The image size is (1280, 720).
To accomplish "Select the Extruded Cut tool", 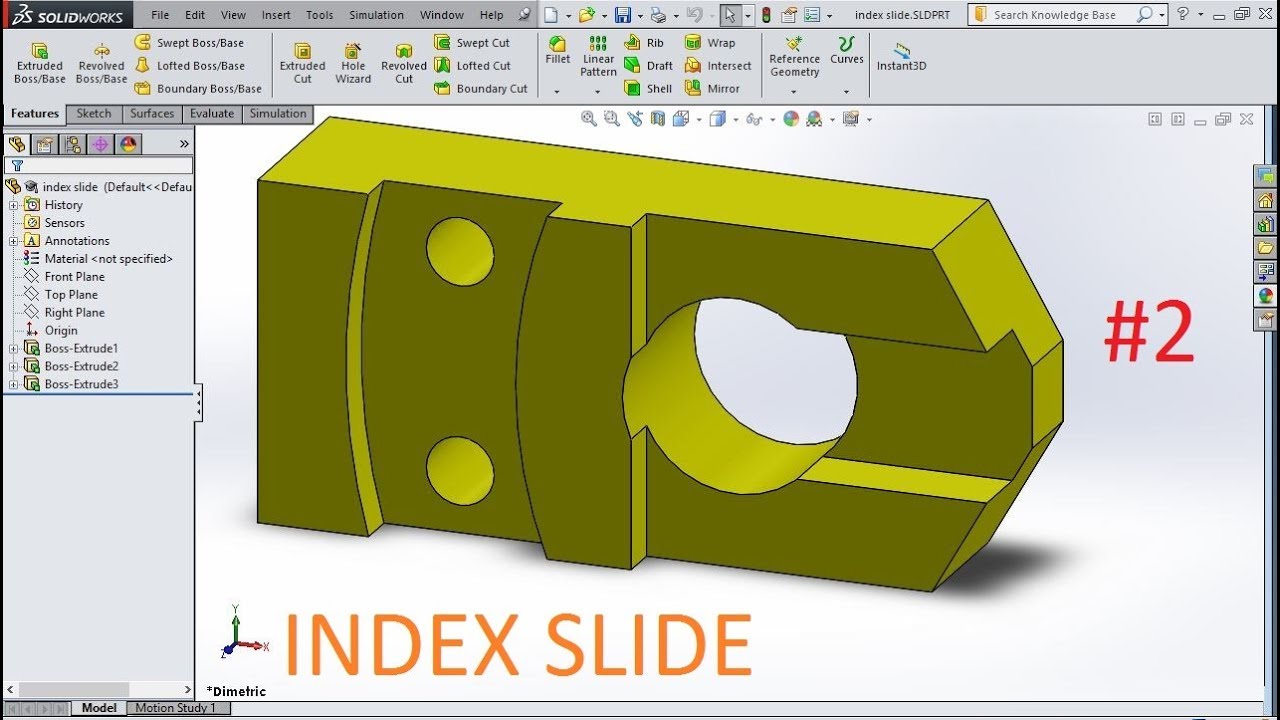I will click(x=302, y=63).
